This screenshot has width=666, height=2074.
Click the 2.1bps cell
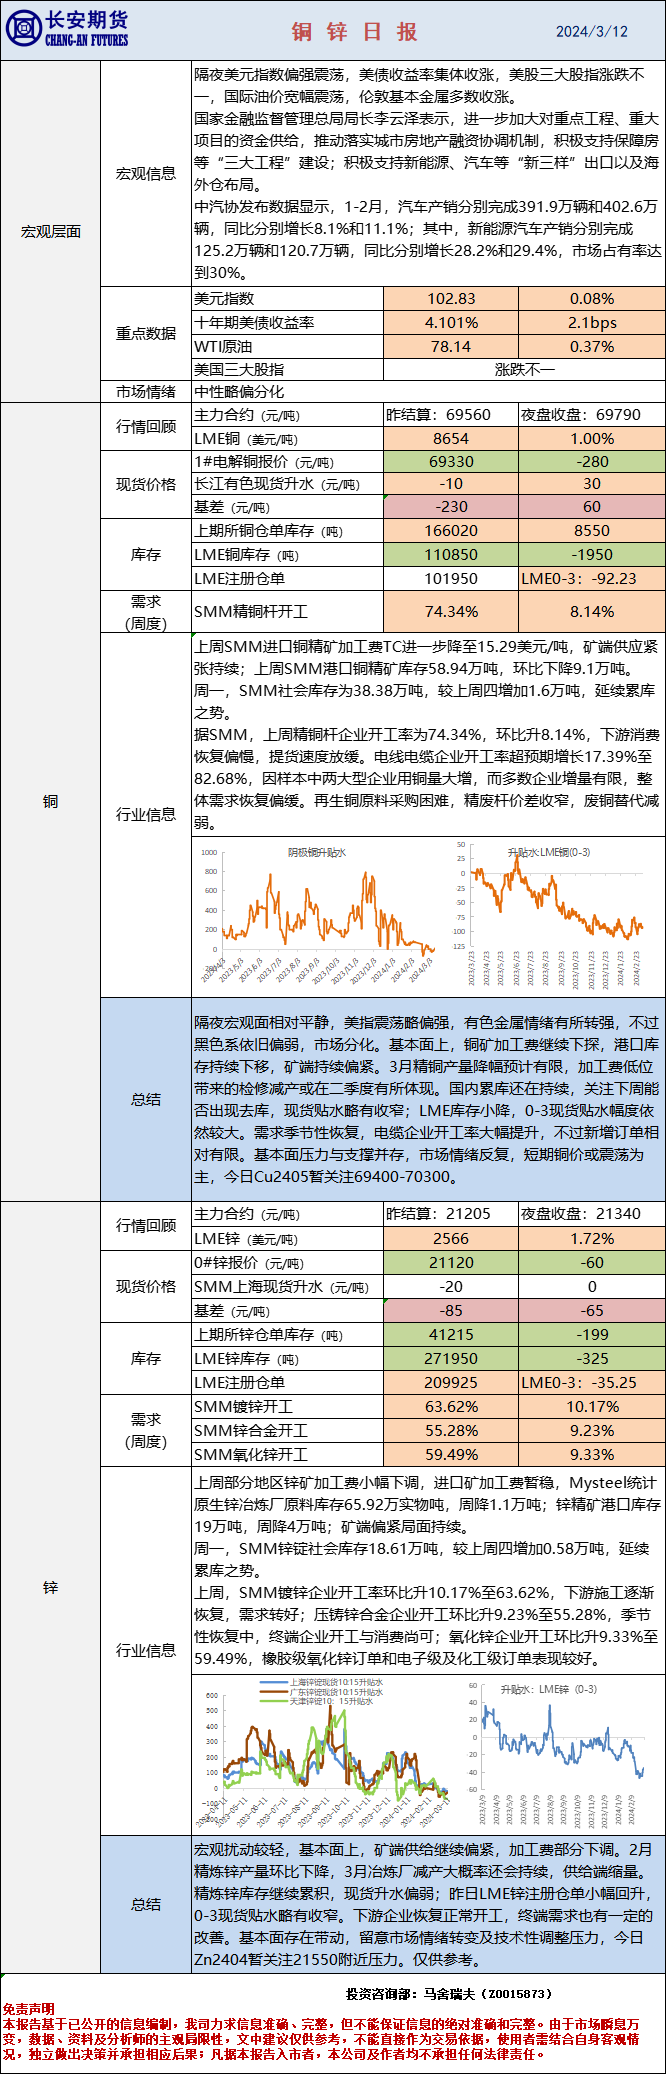coord(592,322)
